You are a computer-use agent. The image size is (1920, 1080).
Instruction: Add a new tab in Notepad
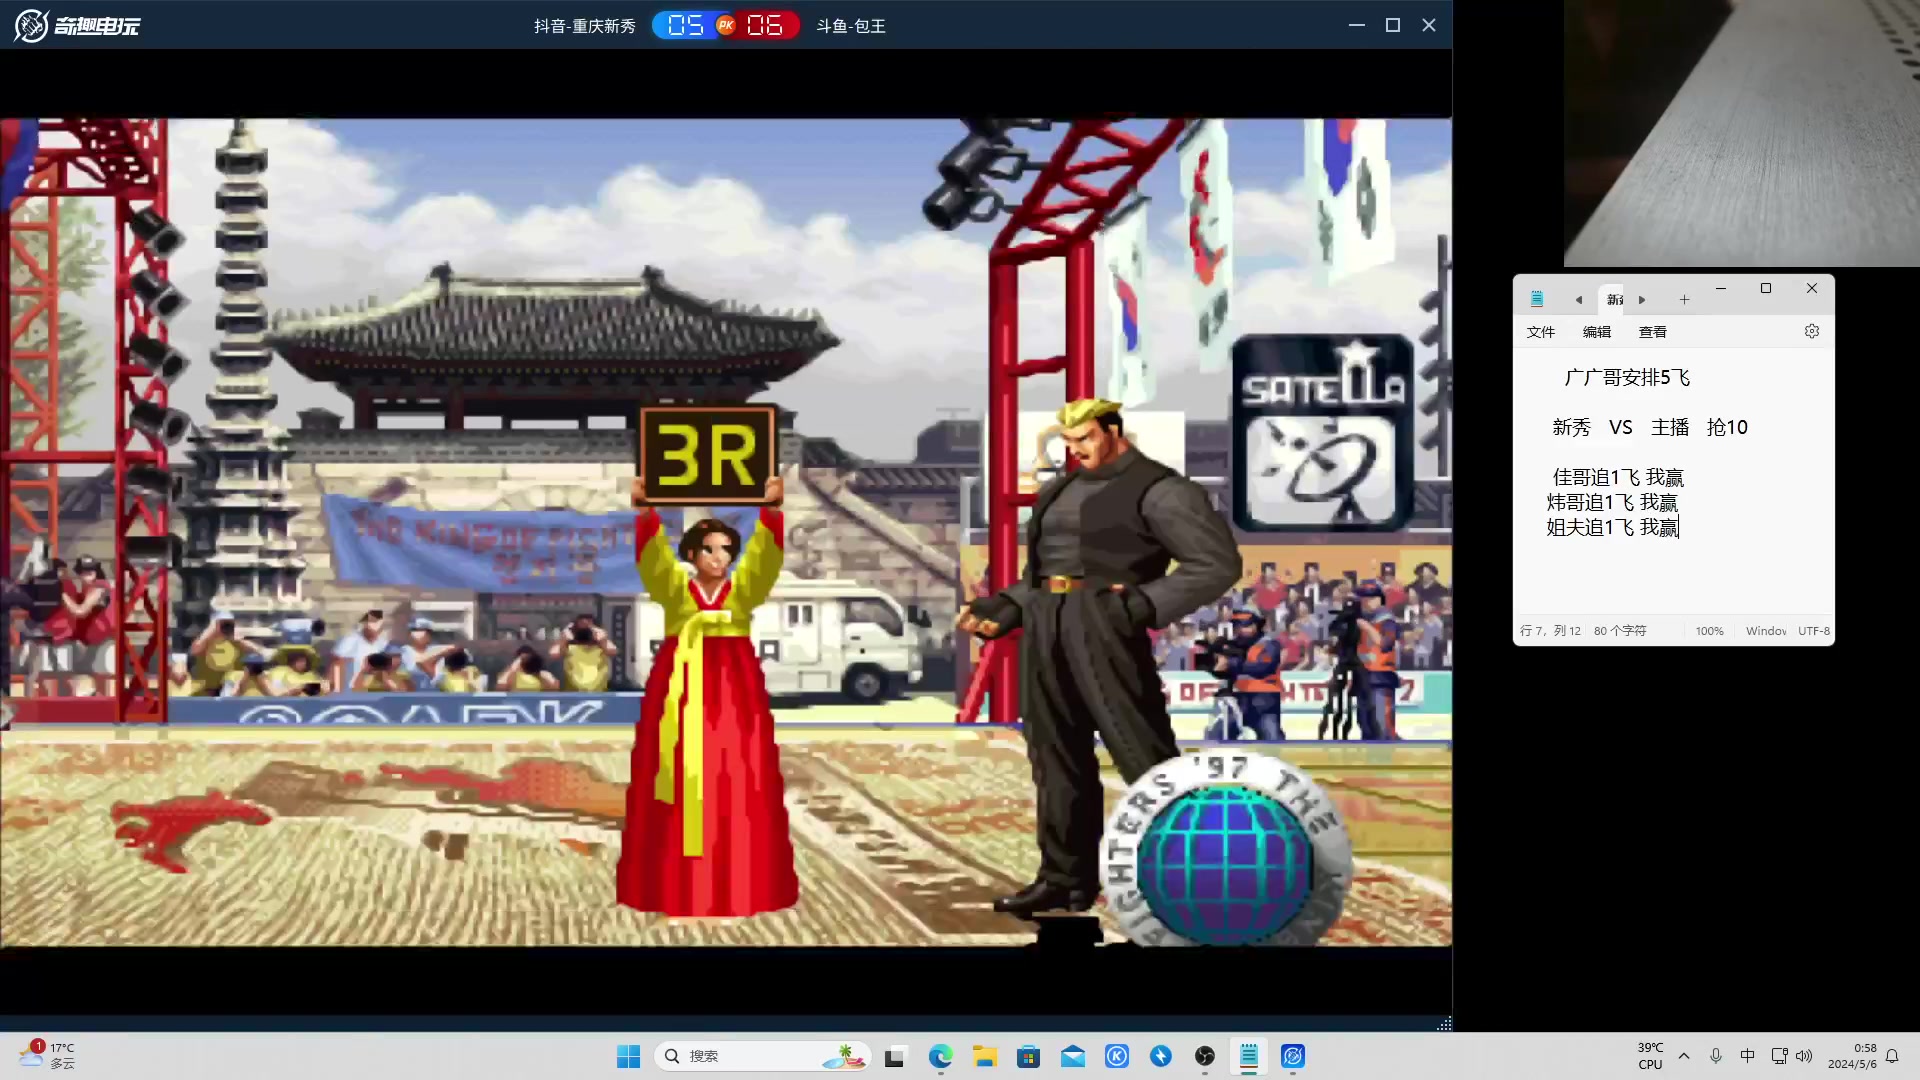(x=1684, y=300)
